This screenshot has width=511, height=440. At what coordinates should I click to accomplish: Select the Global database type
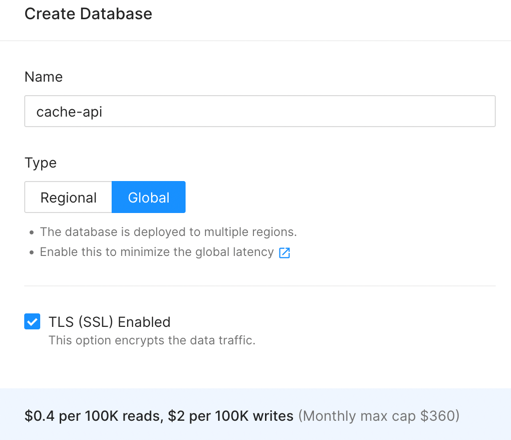point(149,197)
